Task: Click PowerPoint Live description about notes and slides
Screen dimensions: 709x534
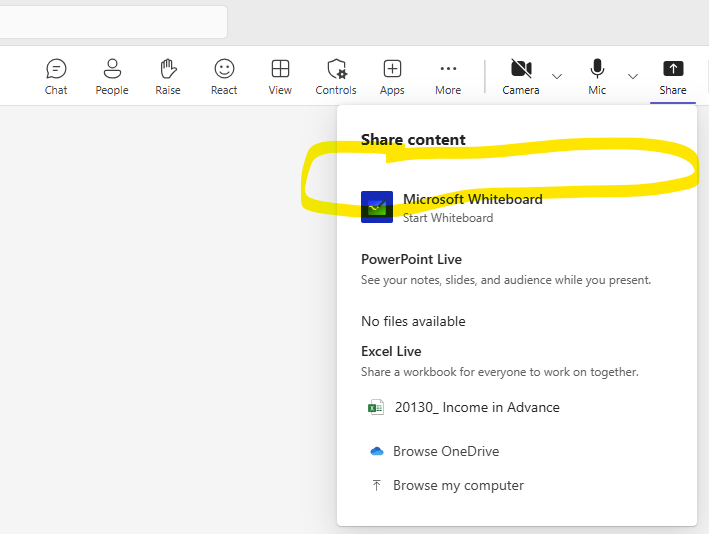Action: [506, 280]
